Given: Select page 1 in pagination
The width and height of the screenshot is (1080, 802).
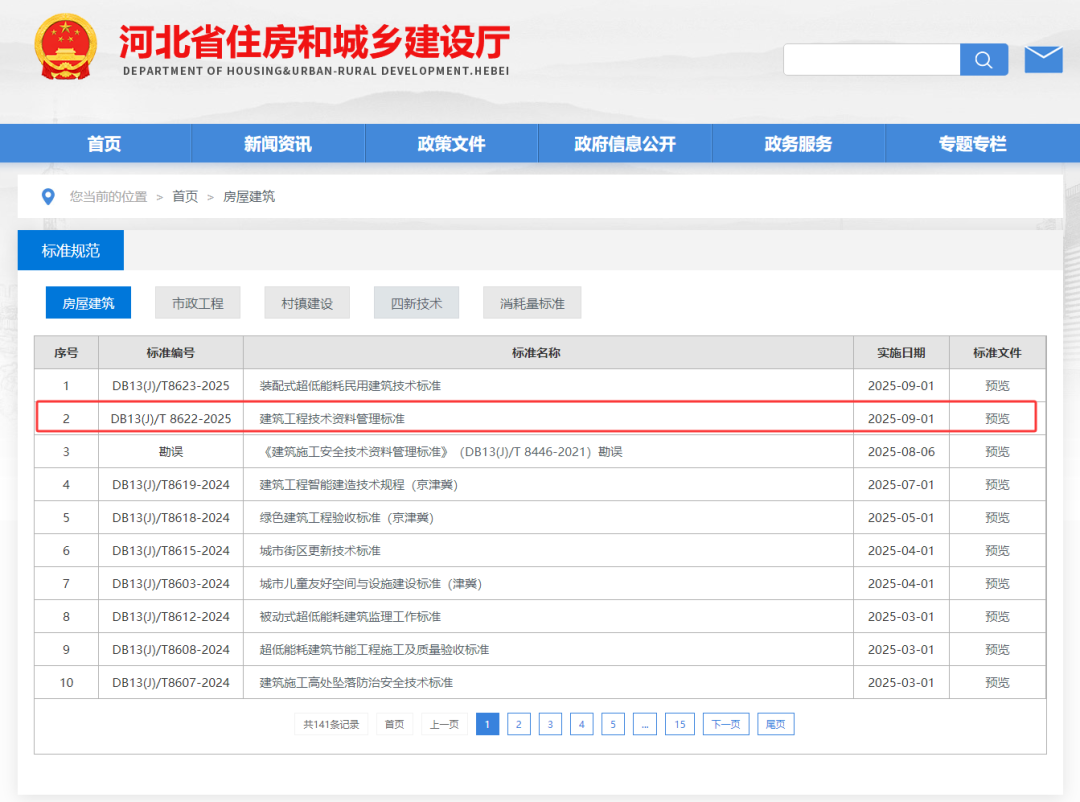Looking at the screenshot, I should click(x=487, y=724).
